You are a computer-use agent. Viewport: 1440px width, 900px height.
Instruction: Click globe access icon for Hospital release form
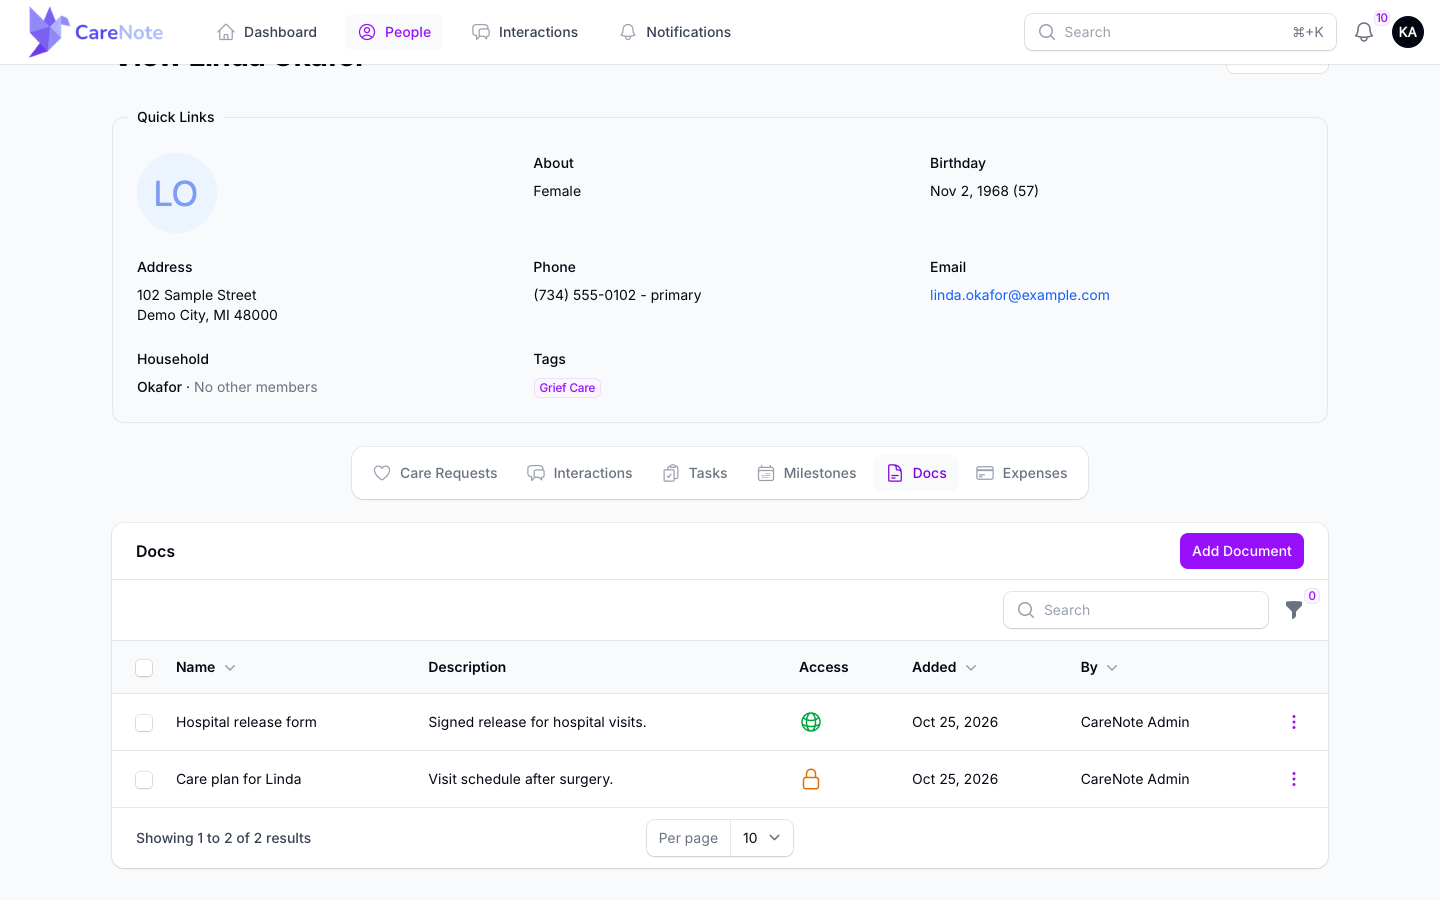[811, 722]
